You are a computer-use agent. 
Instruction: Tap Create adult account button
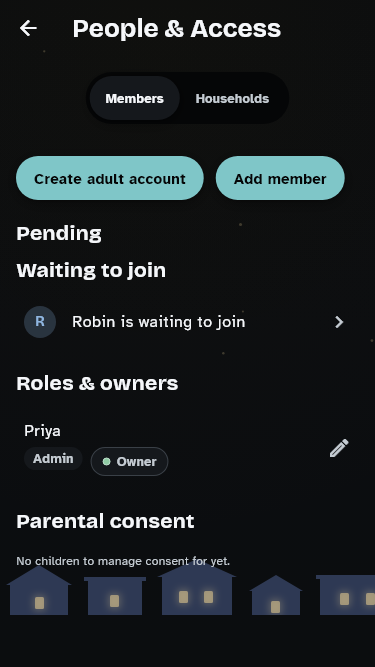coord(110,178)
